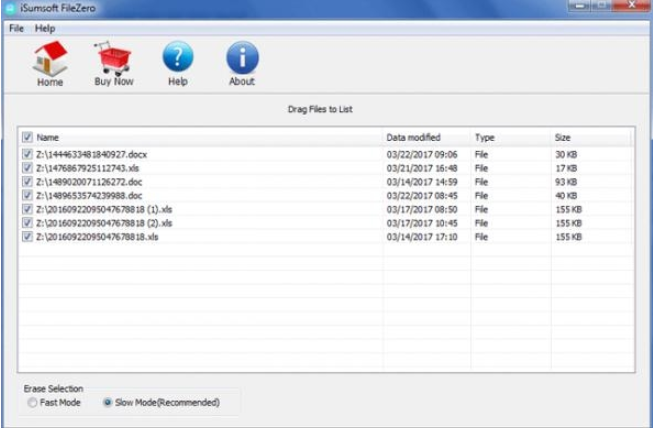Sort by Data modified column header

click(413, 137)
